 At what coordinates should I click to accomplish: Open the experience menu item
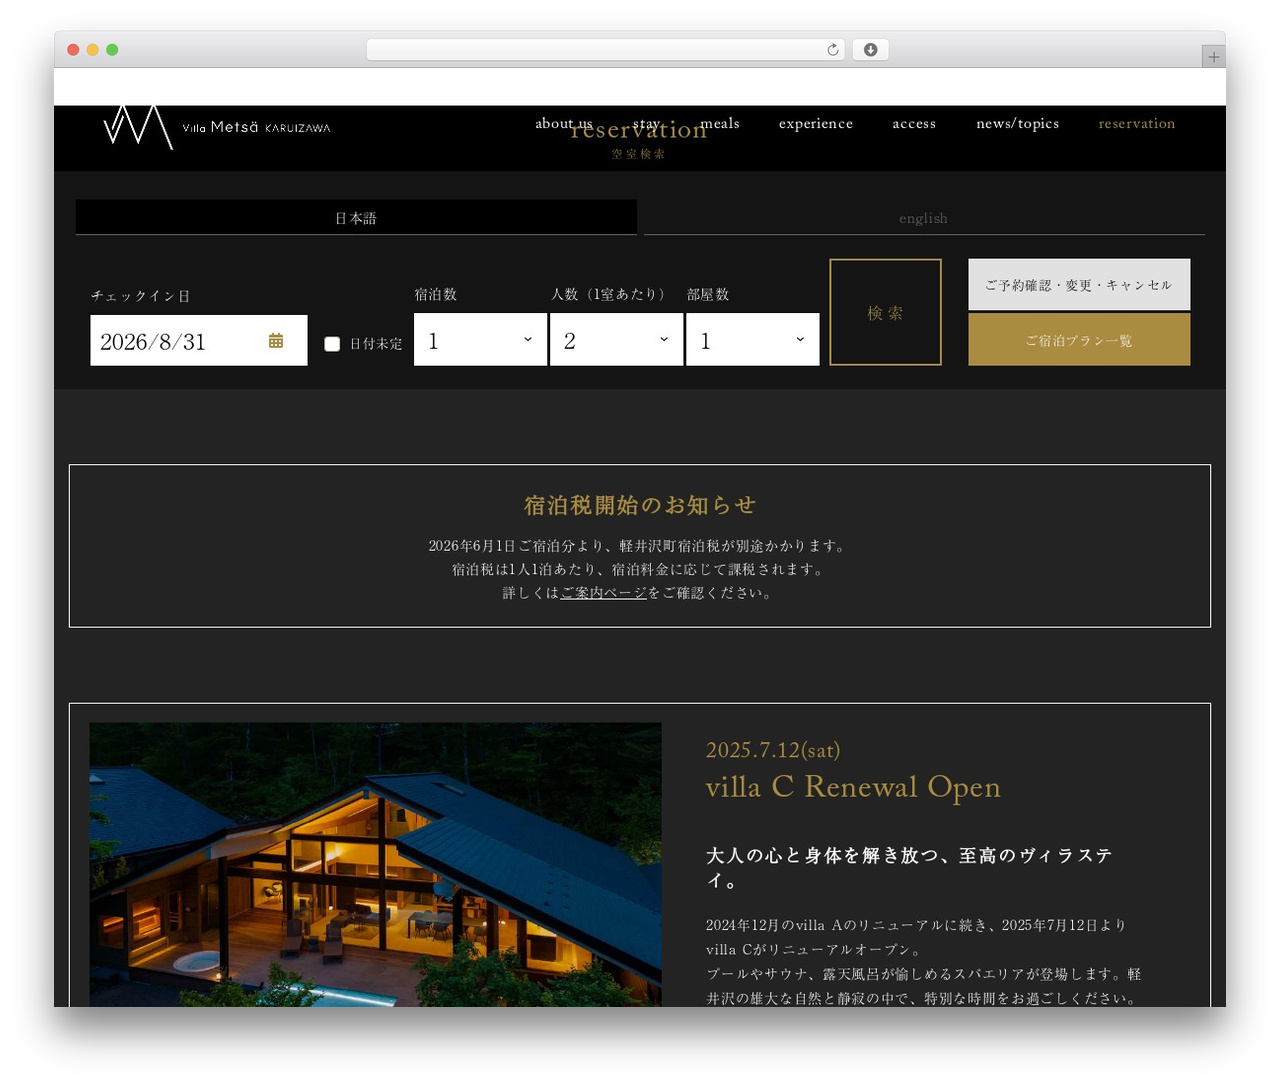(x=816, y=123)
